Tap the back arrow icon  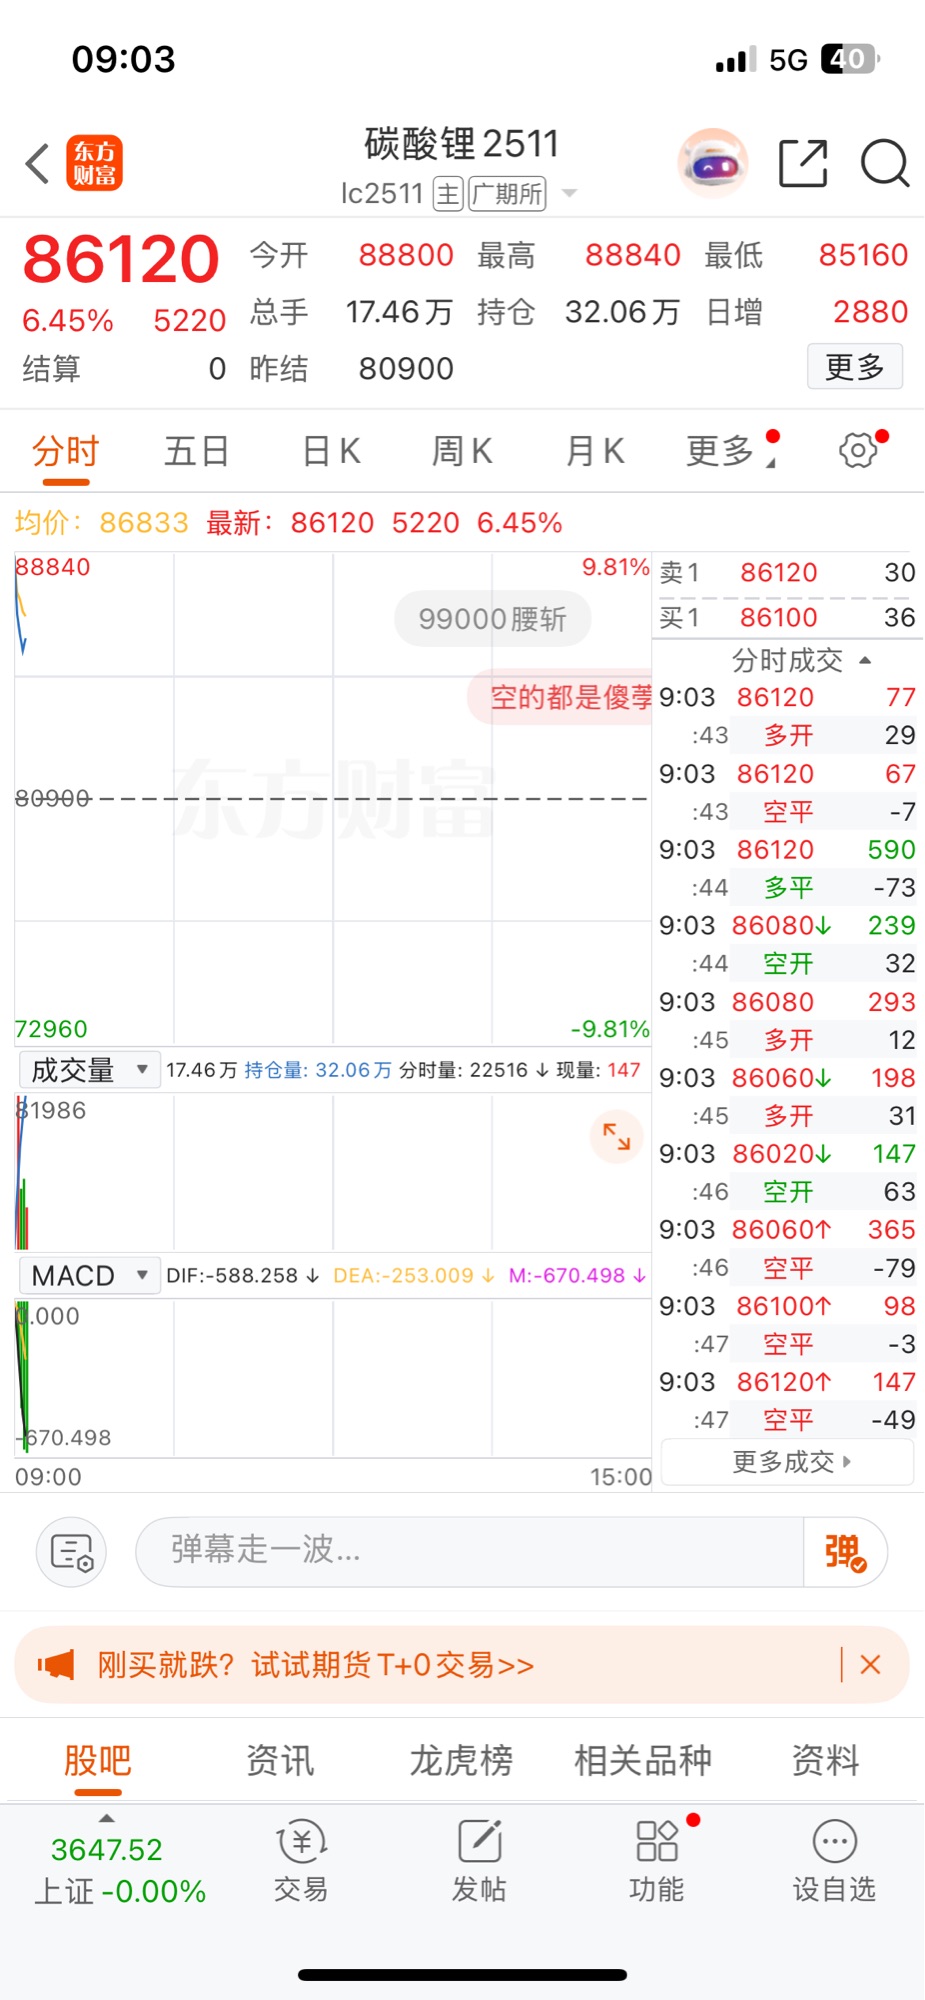pyautogui.click(x=38, y=164)
